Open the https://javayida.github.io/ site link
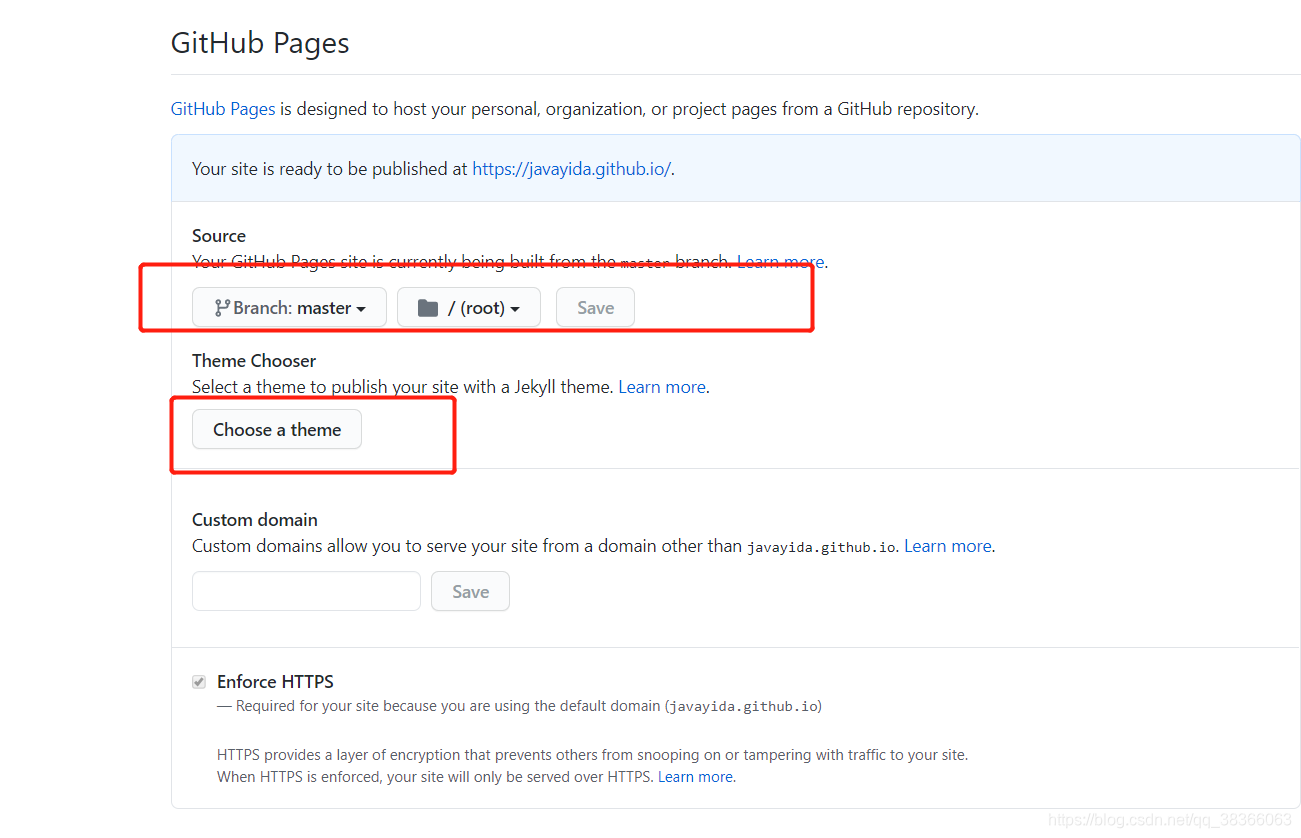 coord(571,169)
